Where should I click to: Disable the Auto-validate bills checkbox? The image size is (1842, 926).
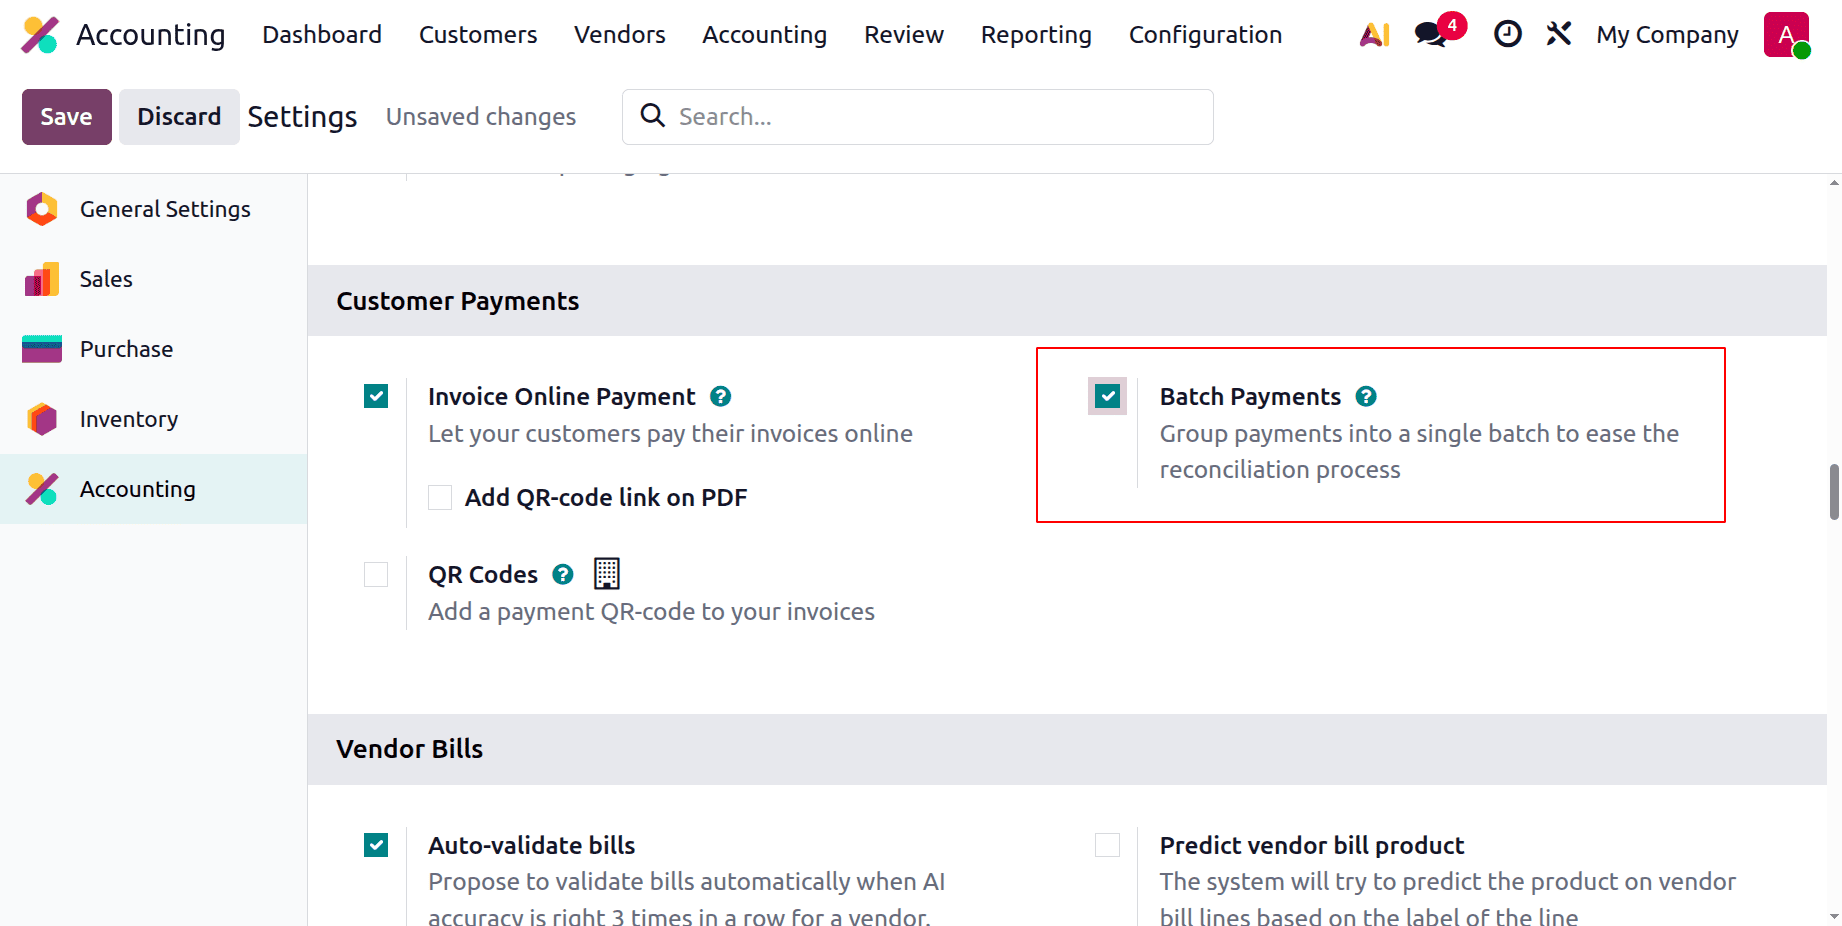[x=376, y=845]
